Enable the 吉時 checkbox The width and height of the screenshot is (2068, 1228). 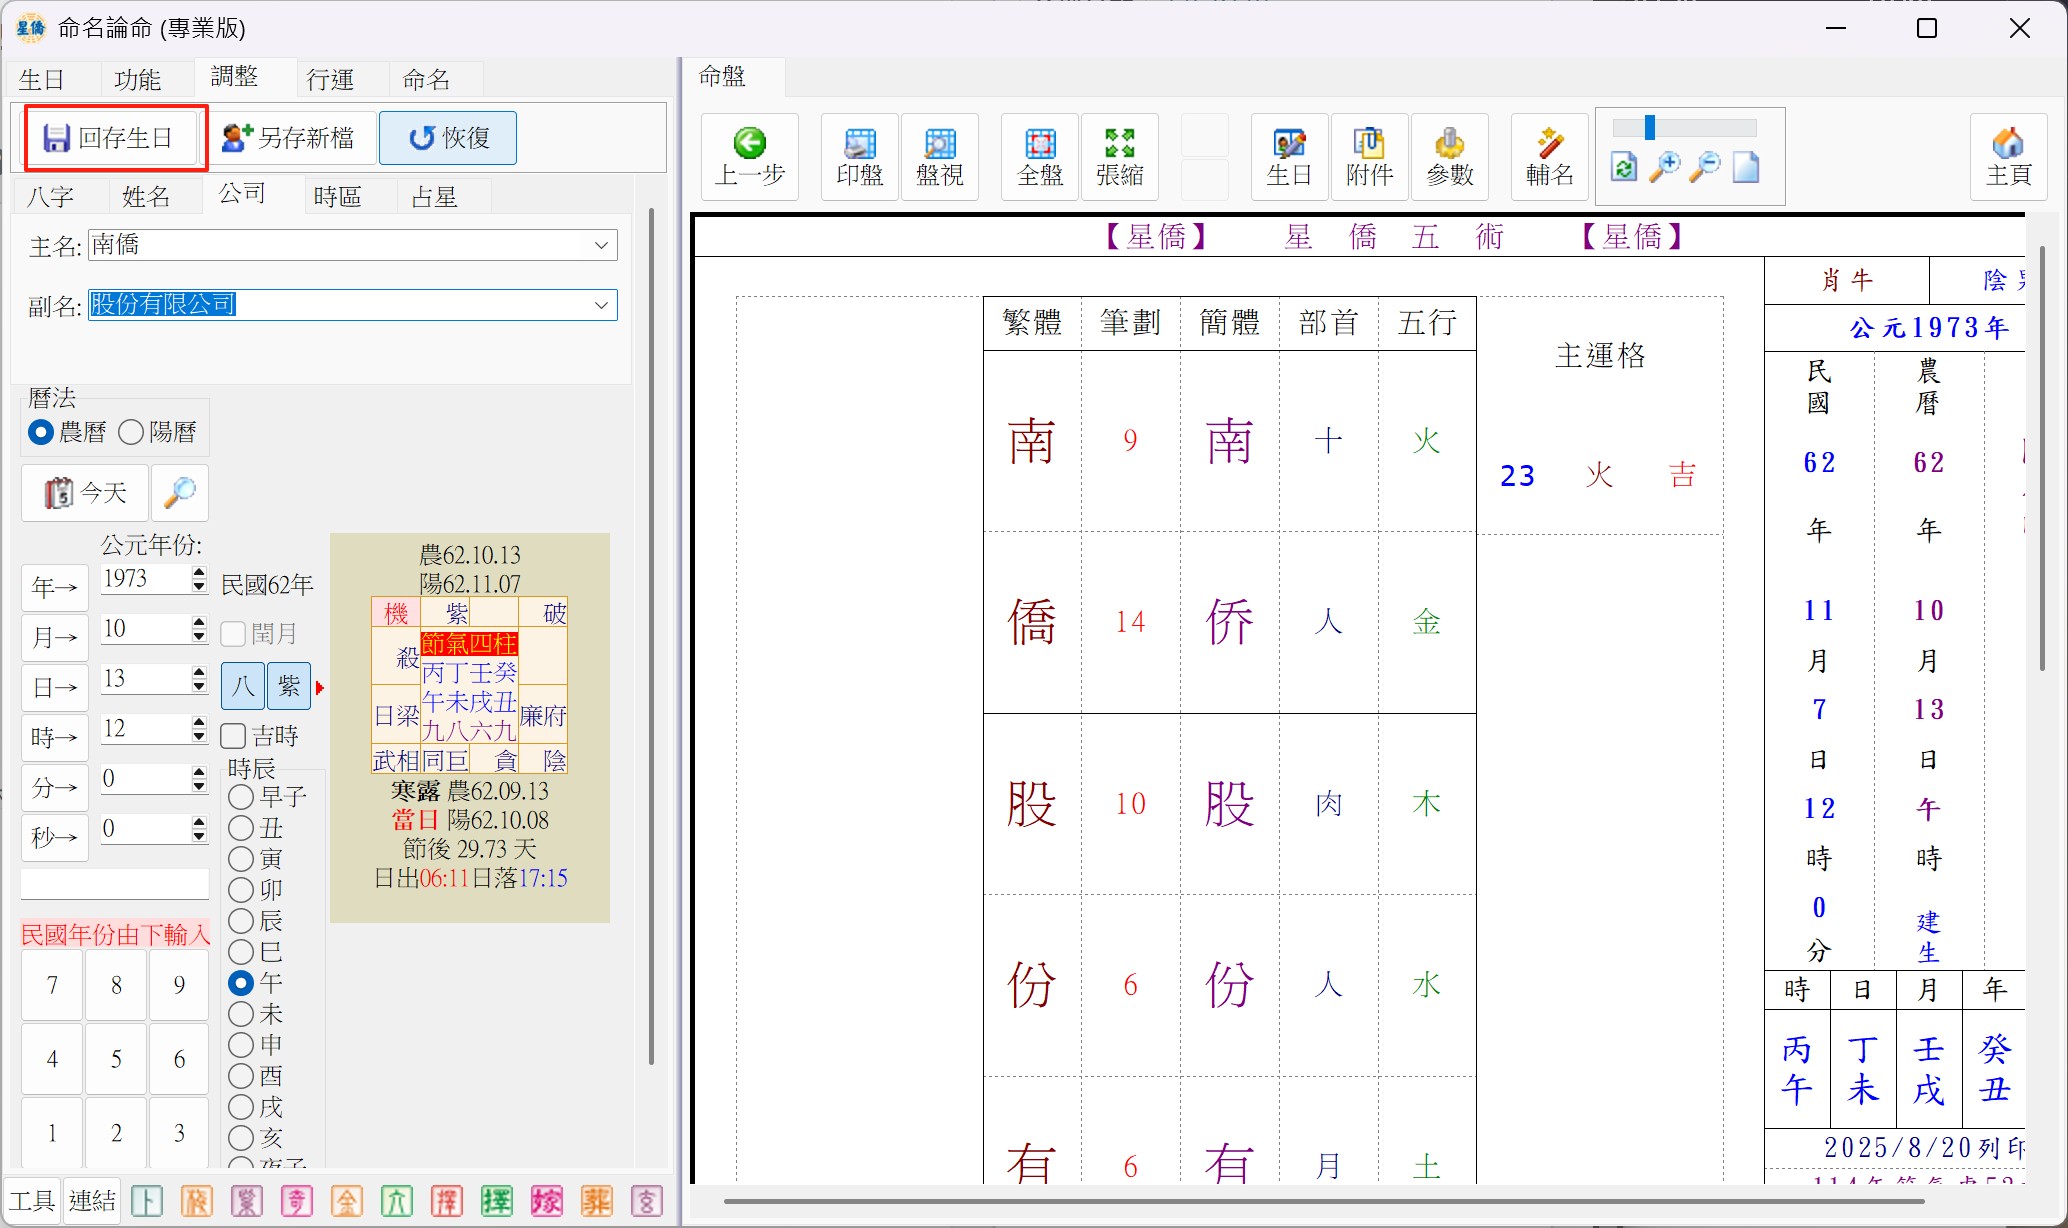point(234,736)
